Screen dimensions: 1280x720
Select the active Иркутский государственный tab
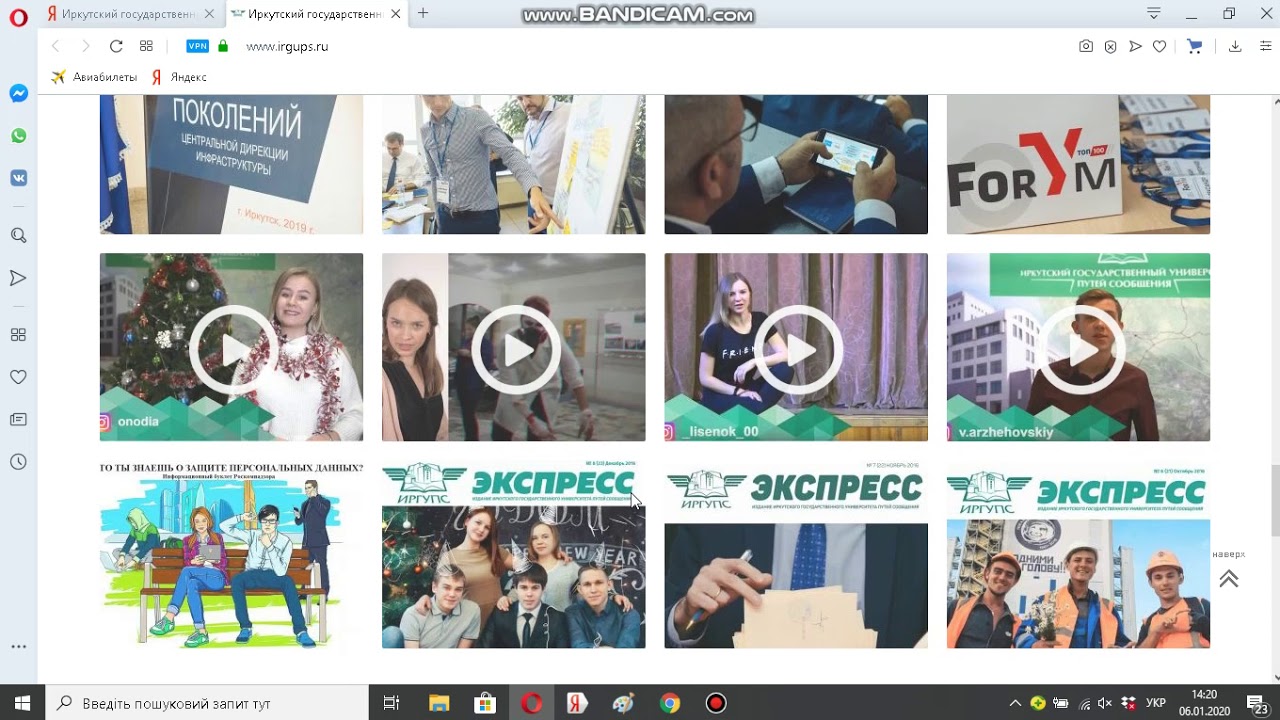tap(316, 14)
